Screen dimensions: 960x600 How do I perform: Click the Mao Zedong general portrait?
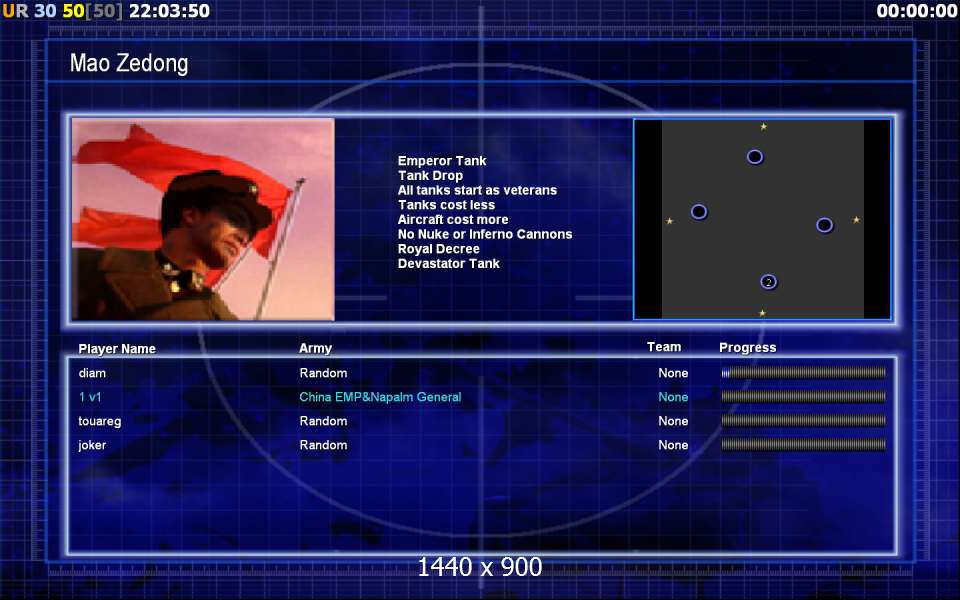click(x=203, y=219)
